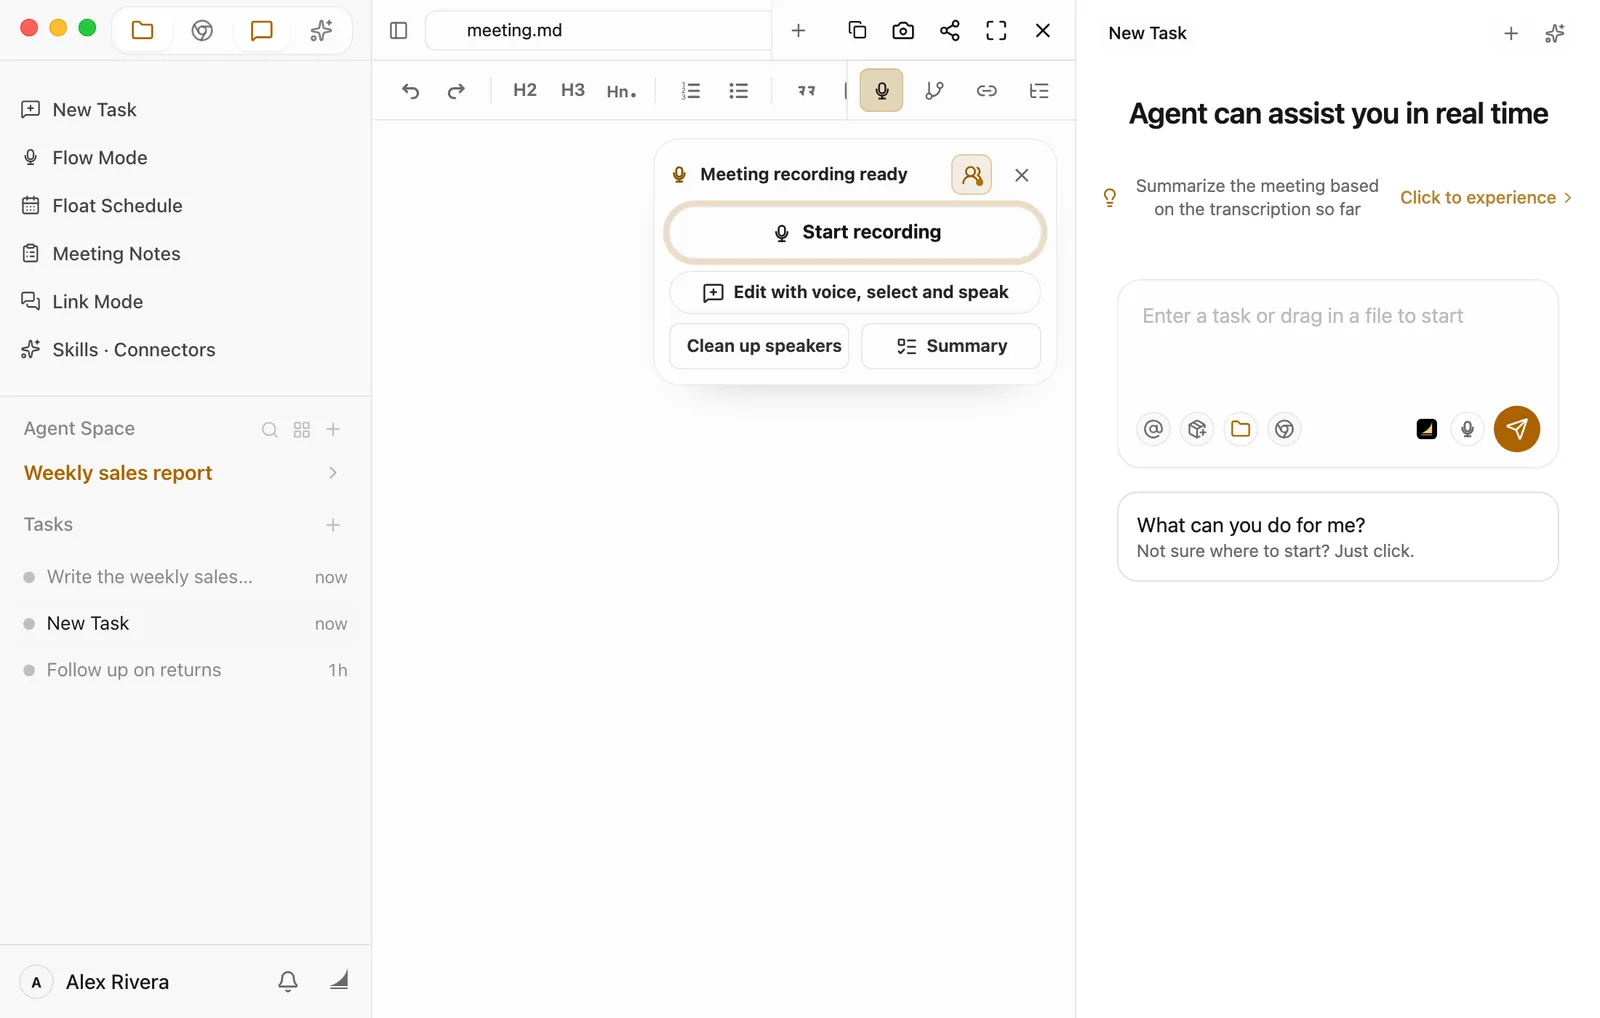Send the task with orange send button
Image resolution: width=1600 pixels, height=1018 pixels.
[x=1517, y=429]
